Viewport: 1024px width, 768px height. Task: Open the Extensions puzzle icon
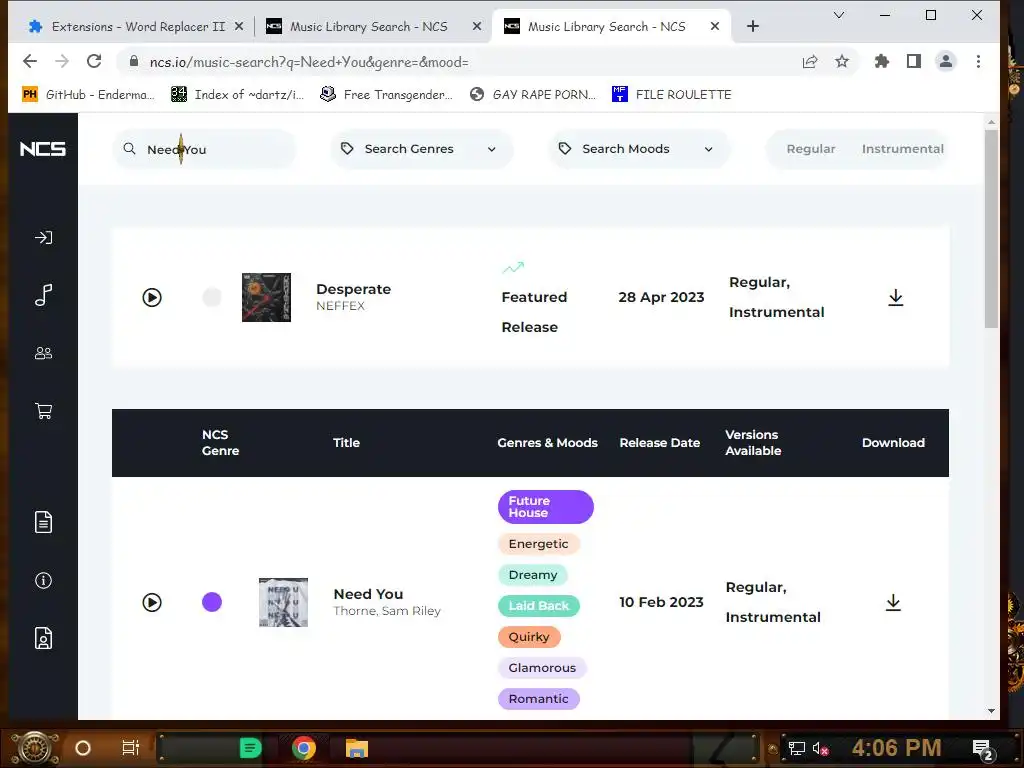882,61
